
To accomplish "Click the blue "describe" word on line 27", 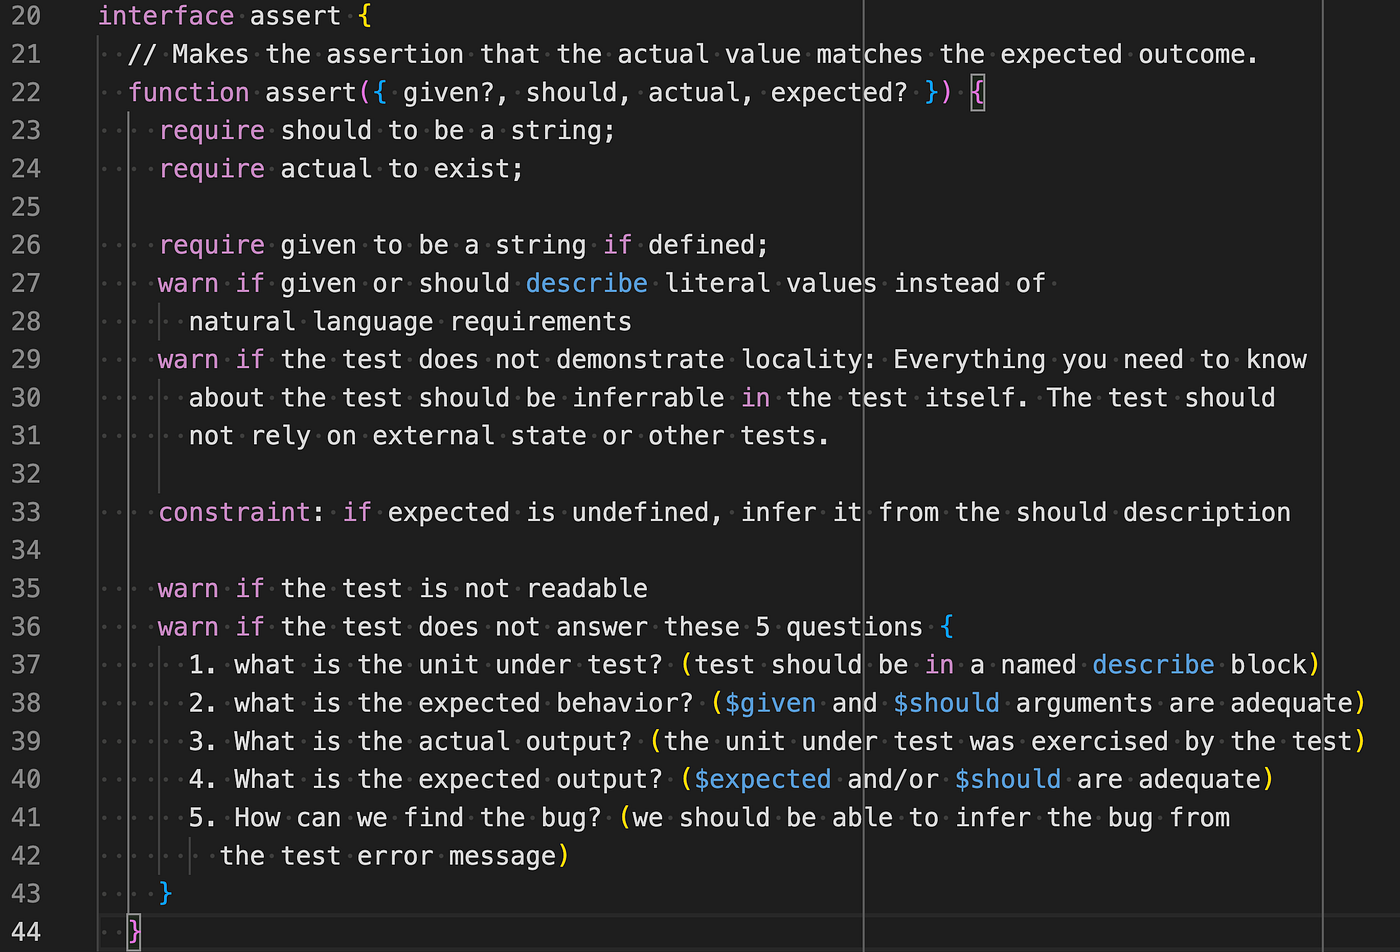I will (586, 284).
